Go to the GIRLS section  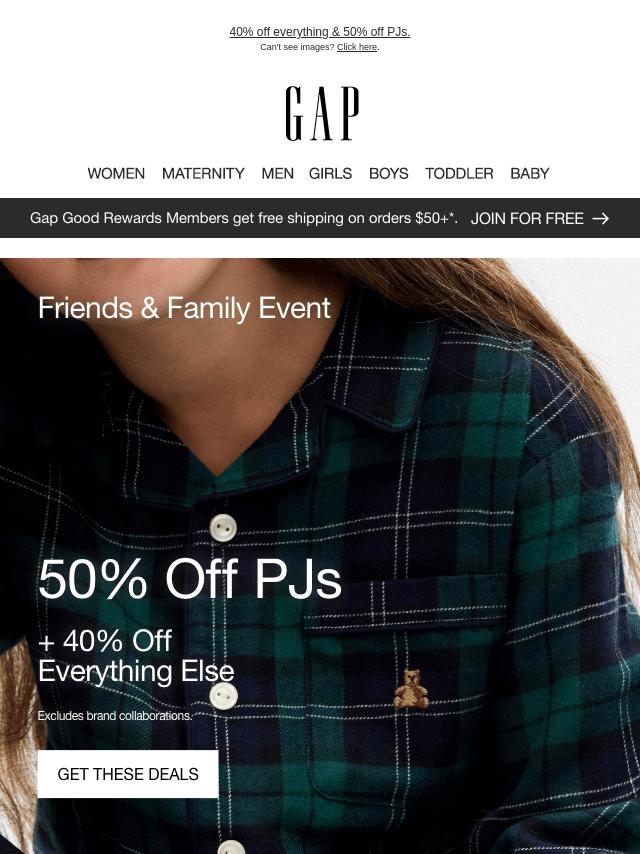click(330, 173)
